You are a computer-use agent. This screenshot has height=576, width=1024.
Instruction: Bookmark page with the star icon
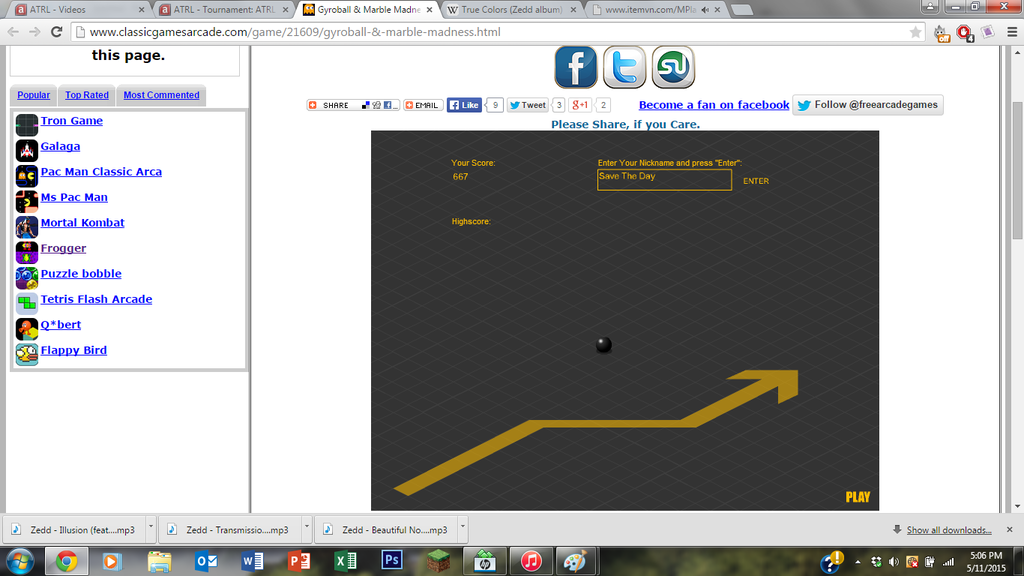pyautogui.click(x=915, y=32)
